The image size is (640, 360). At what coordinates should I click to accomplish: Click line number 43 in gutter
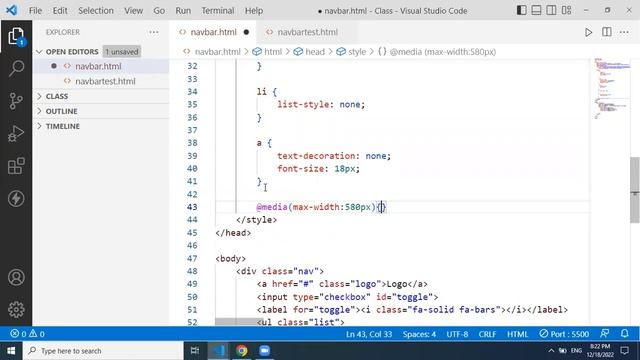coord(192,207)
